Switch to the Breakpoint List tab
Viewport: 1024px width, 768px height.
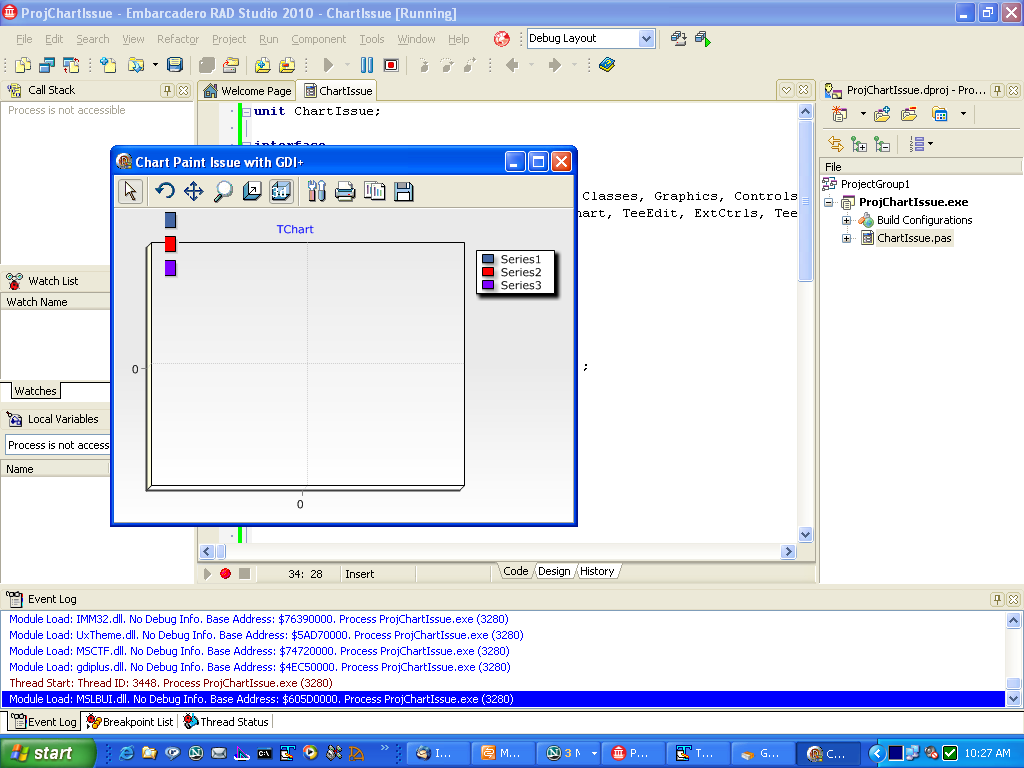(x=130, y=722)
